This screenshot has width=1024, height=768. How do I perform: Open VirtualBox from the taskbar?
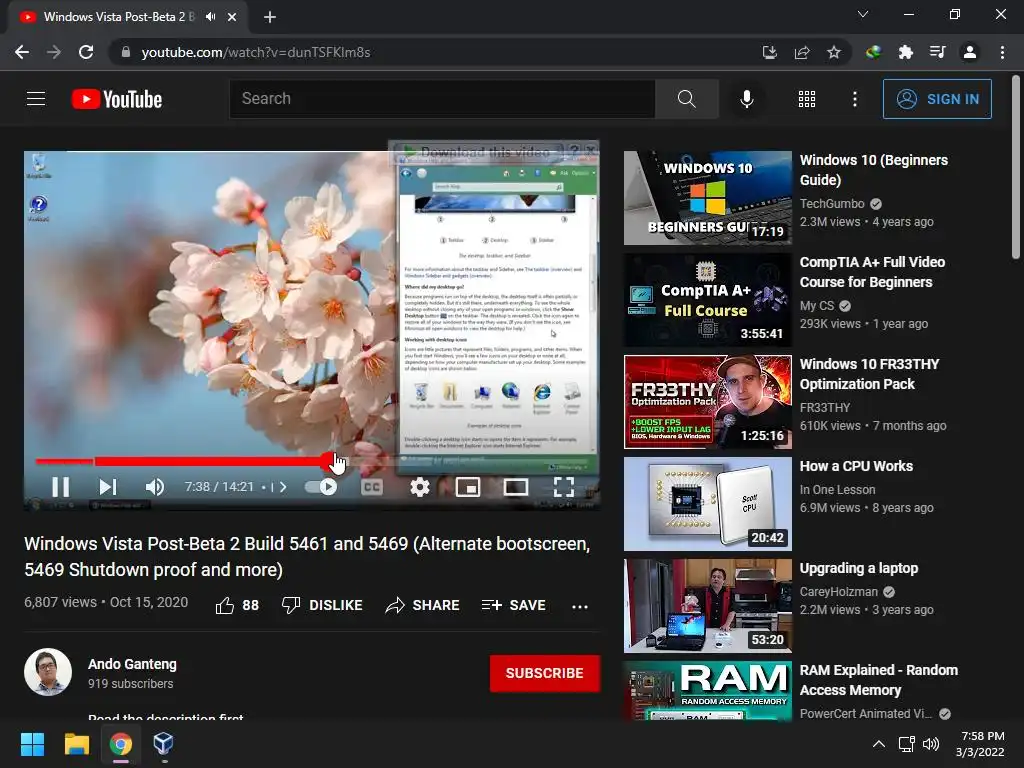point(163,744)
